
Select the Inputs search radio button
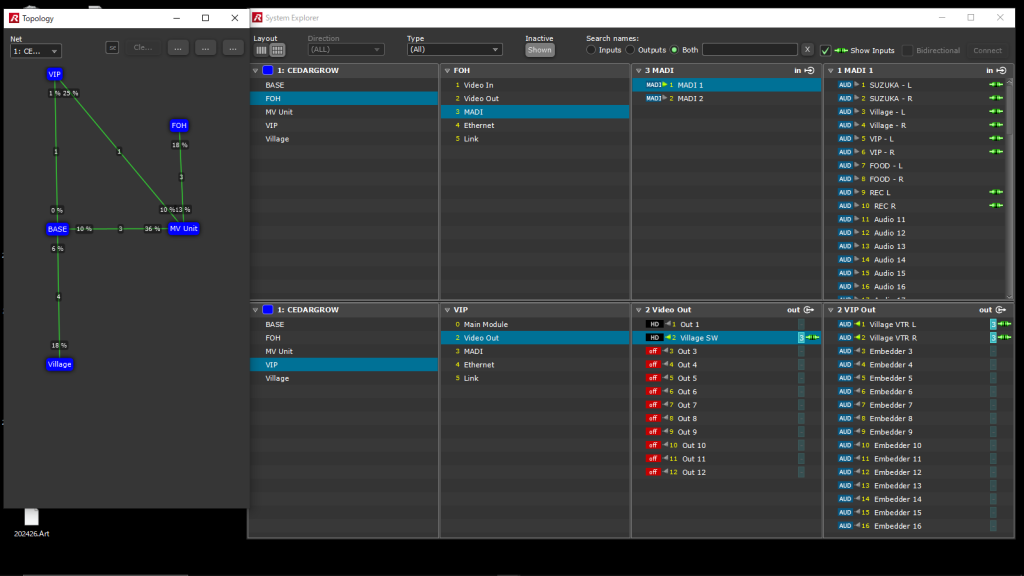591,49
